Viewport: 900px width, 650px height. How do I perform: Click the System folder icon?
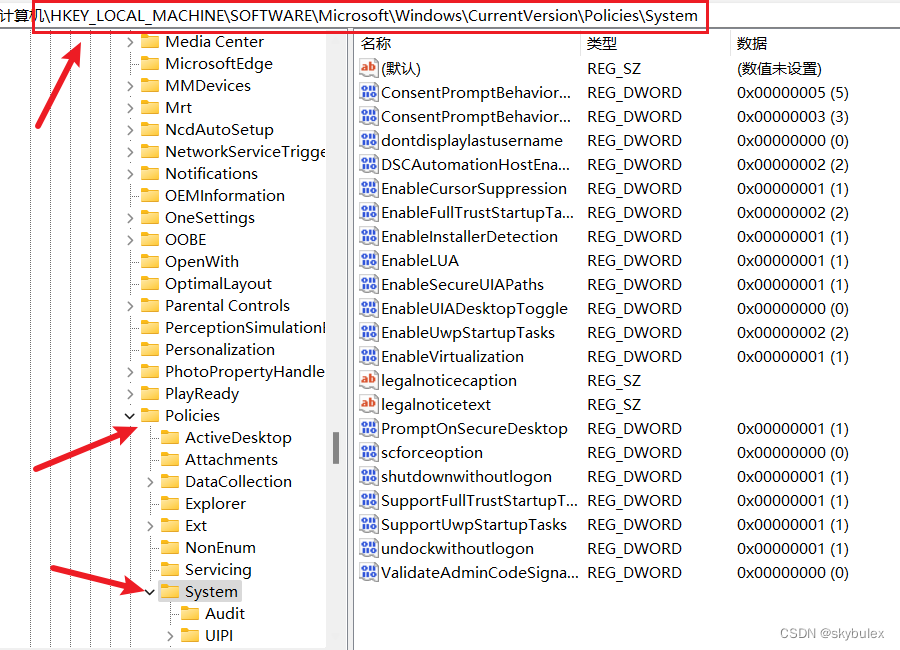click(170, 591)
